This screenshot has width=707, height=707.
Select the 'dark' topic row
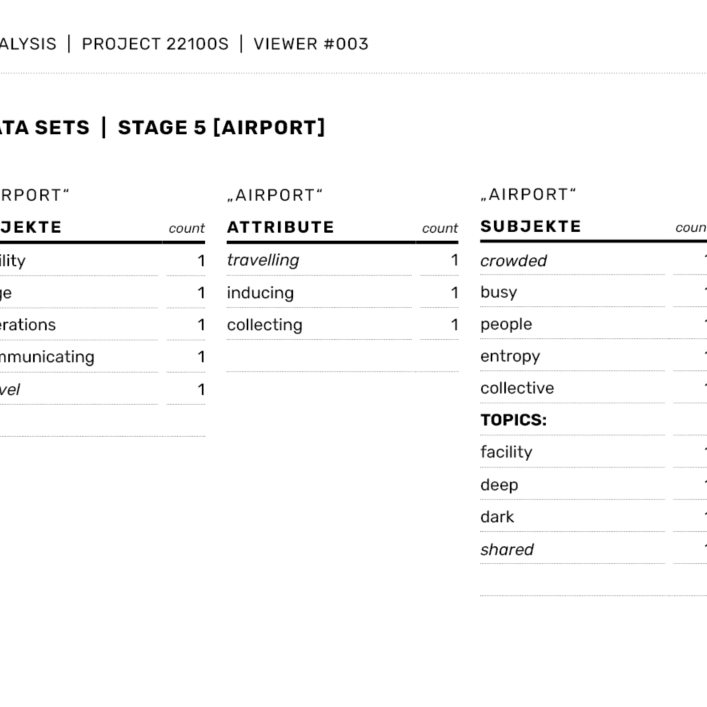tap(497, 517)
